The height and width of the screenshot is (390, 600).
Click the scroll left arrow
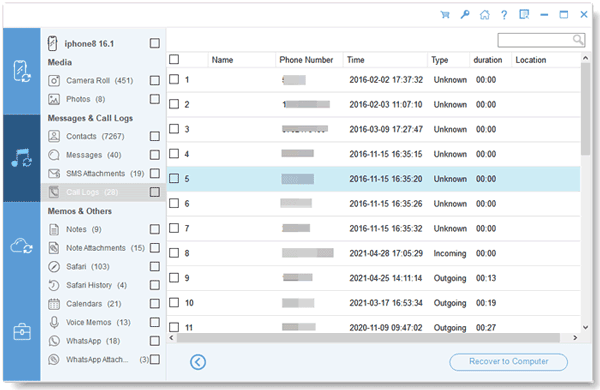pos(171,338)
